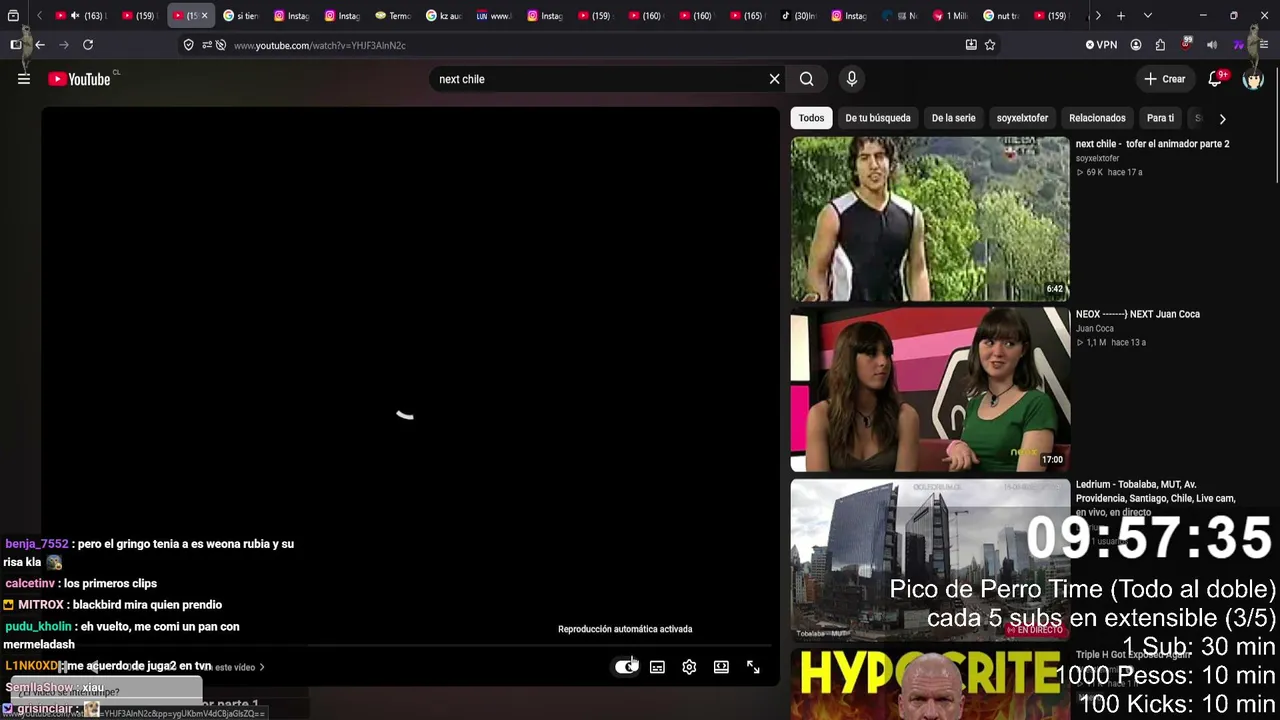Select the De tu búsqueda chip

(x=878, y=118)
